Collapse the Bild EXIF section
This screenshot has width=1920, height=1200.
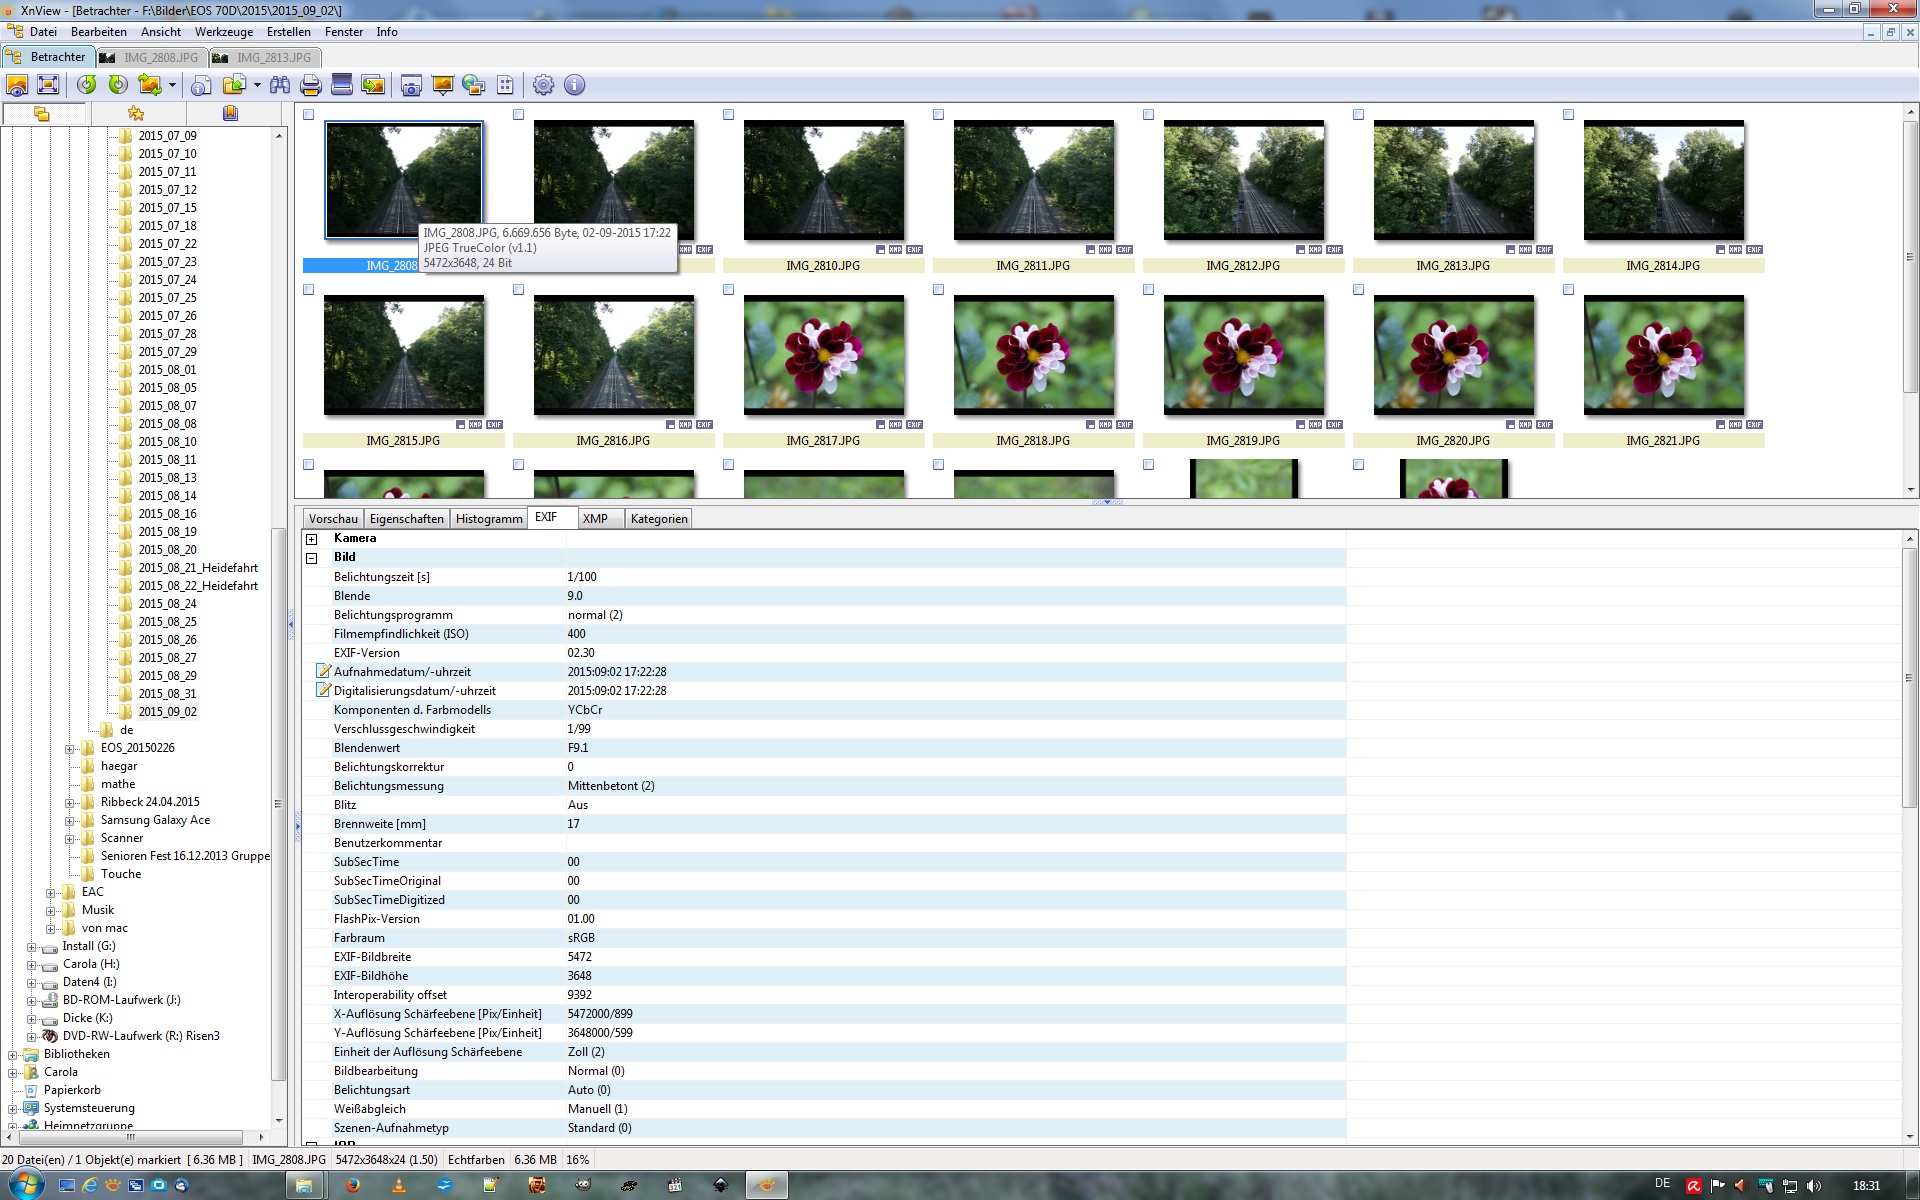pyautogui.click(x=312, y=558)
